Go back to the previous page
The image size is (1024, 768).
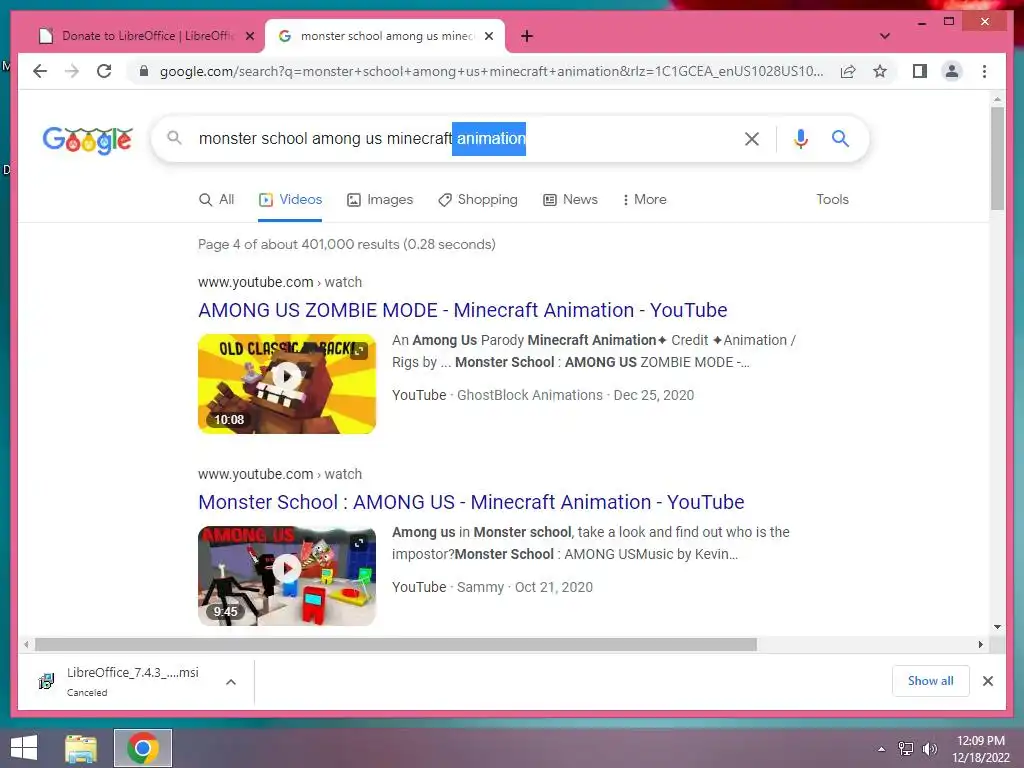pos(40,71)
